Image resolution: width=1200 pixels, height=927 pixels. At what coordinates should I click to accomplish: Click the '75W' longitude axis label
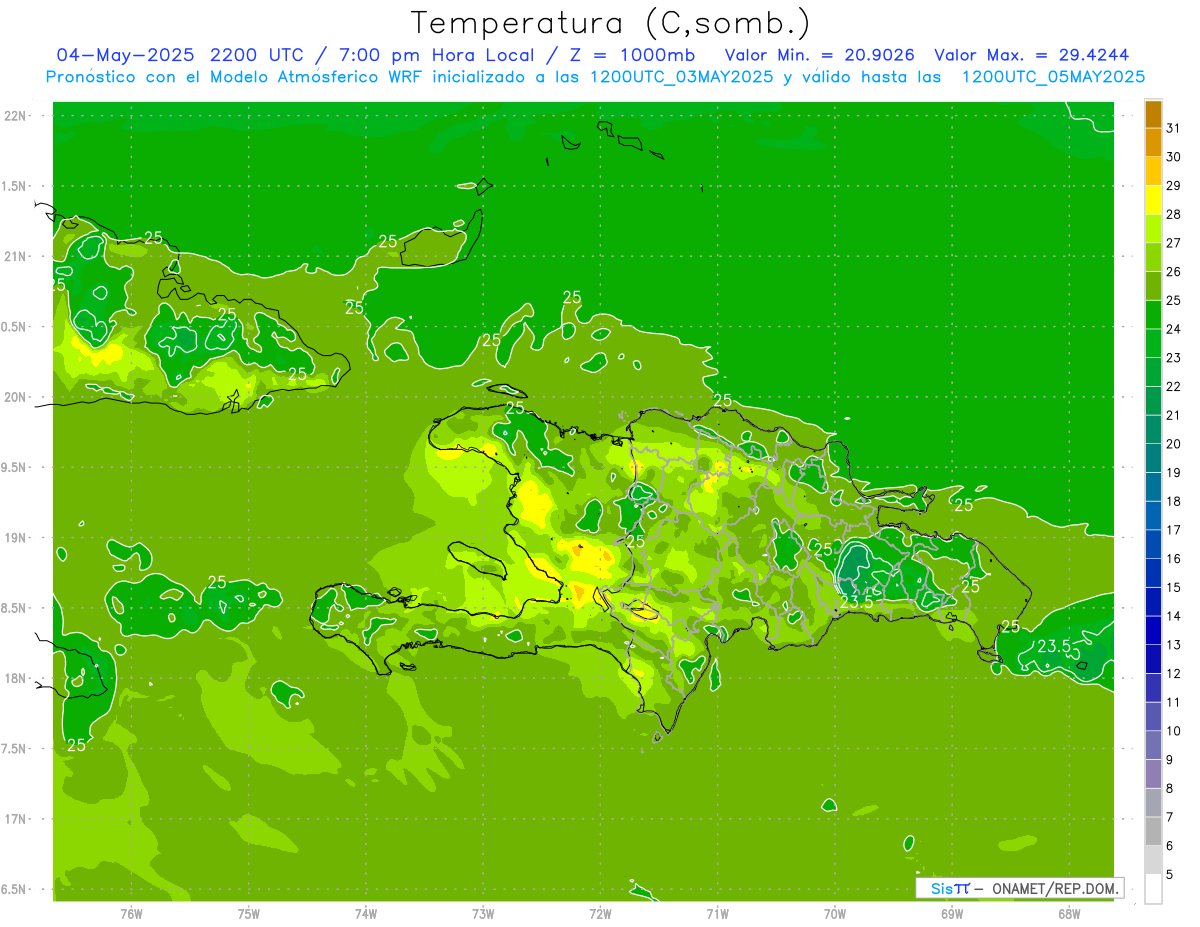249,913
